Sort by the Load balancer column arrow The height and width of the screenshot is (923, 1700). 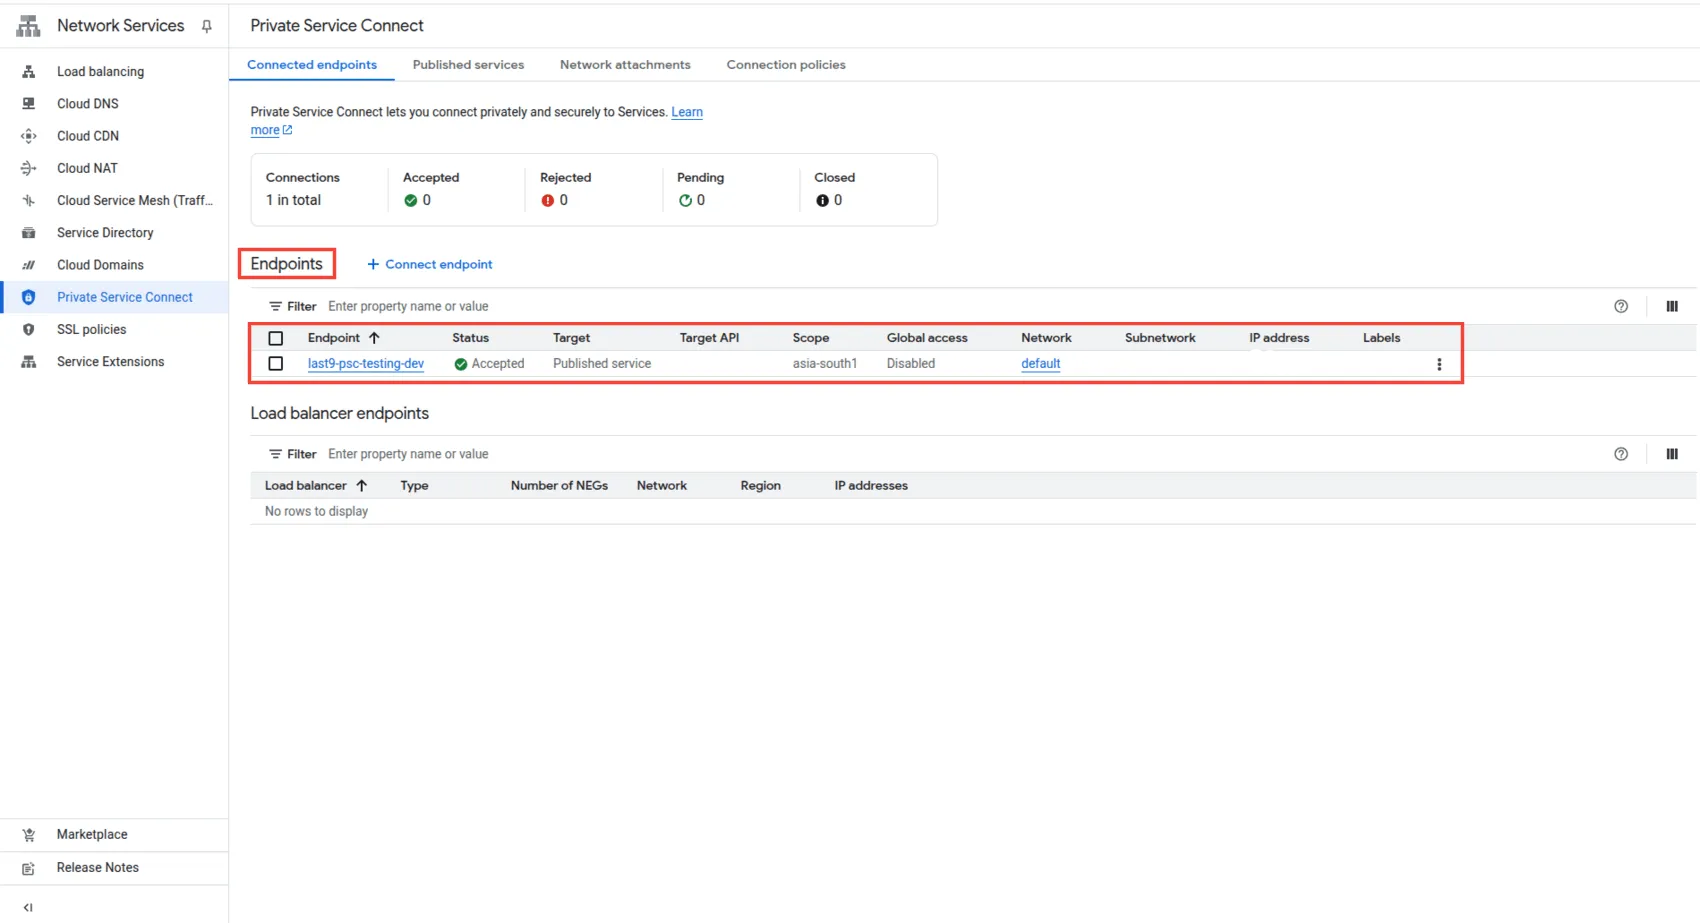coord(362,486)
